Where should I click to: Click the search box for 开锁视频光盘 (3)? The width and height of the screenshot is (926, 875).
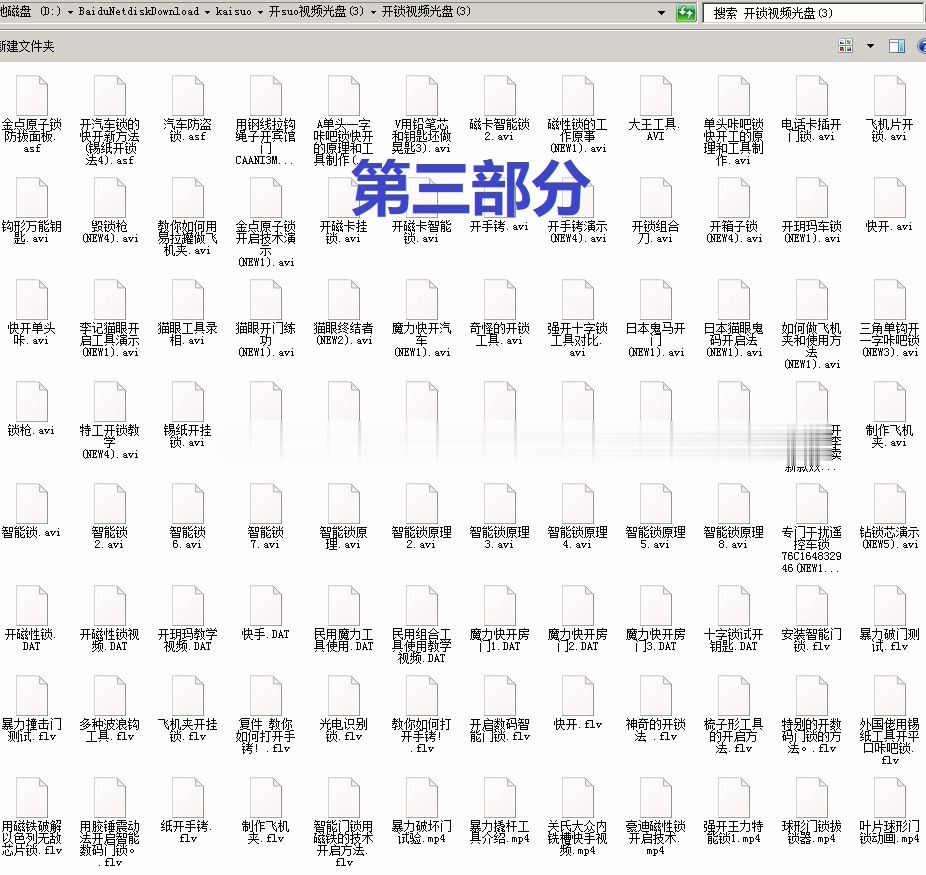pyautogui.click(x=815, y=13)
